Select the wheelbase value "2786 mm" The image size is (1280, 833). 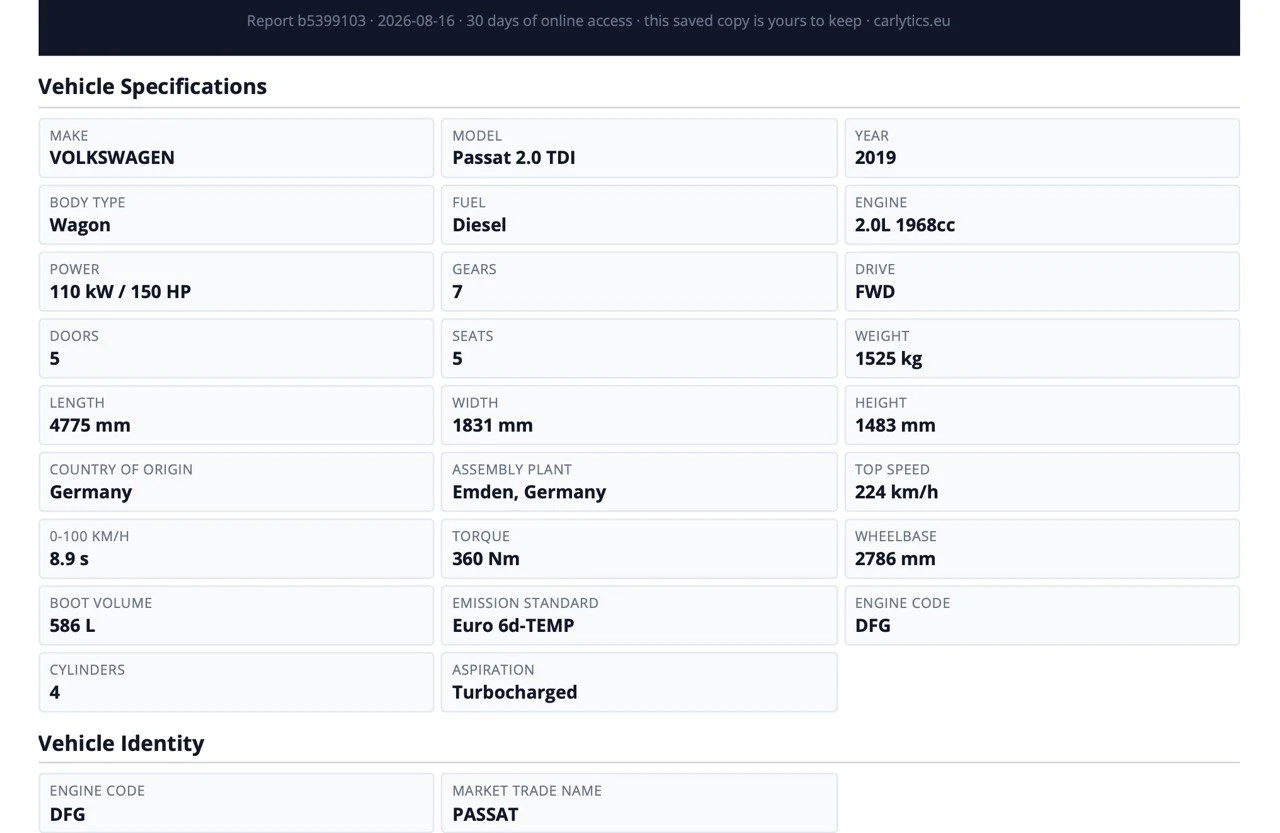coord(895,559)
